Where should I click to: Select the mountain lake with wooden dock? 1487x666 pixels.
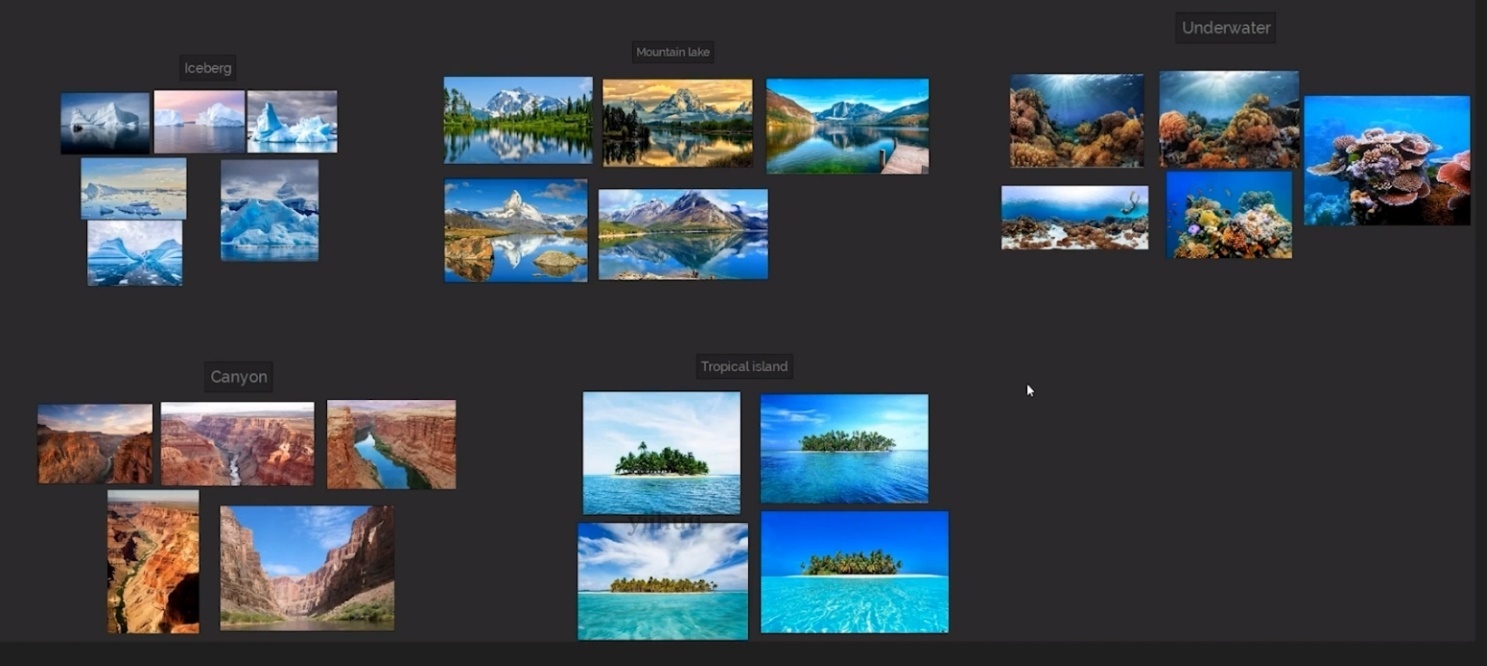tap(848, 126)
